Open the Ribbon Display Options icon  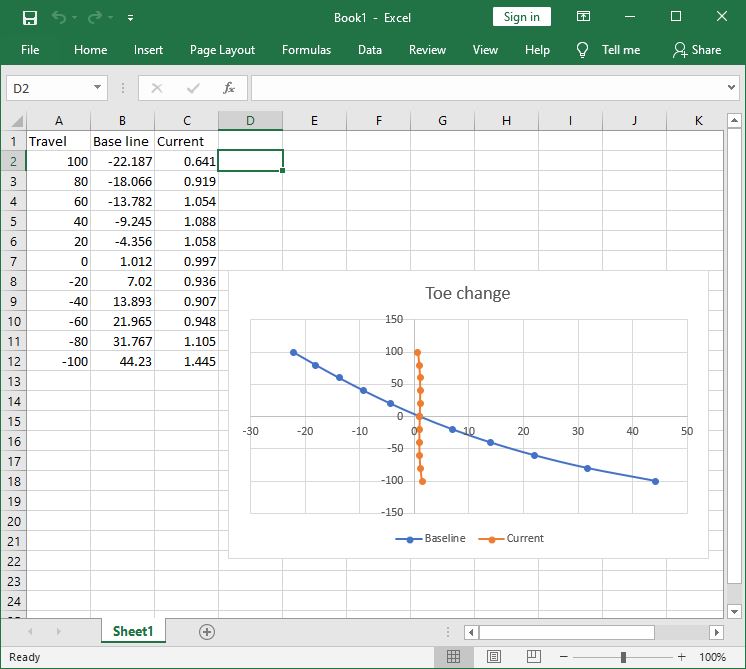(x=580, y=17)
